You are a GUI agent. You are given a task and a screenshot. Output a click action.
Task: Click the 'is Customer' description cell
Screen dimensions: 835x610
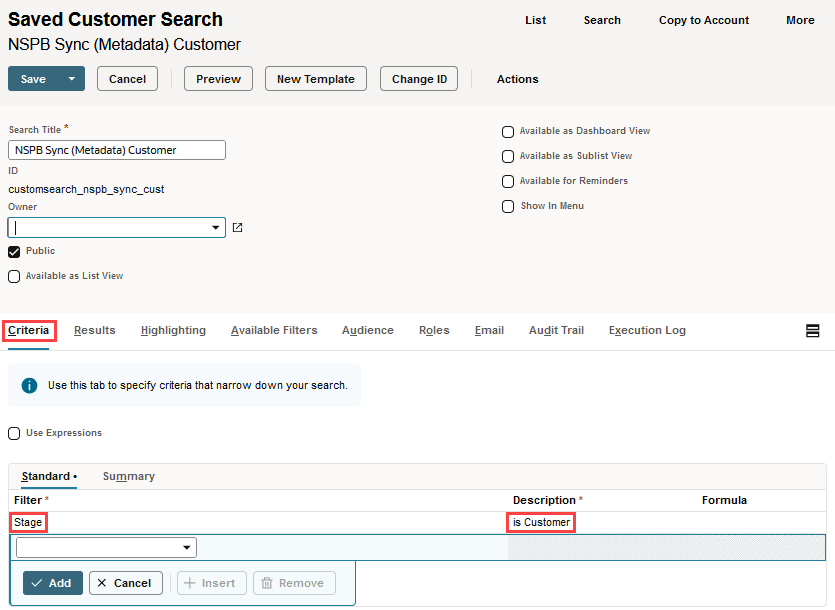click(541, 522)
